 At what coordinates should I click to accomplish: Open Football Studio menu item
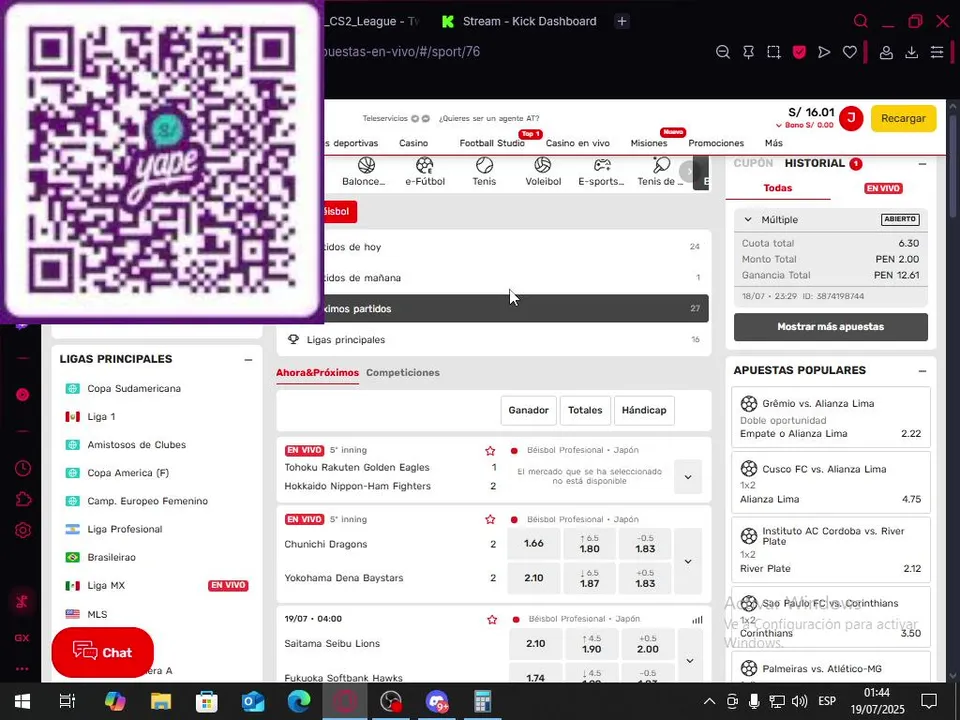click(492, 143)
